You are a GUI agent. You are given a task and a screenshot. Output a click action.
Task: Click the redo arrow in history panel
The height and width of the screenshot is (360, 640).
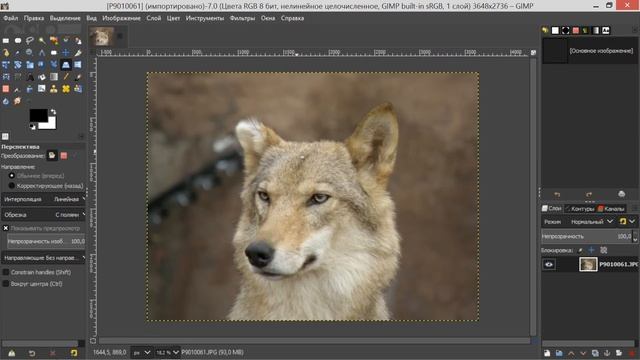tap(589, 194)
